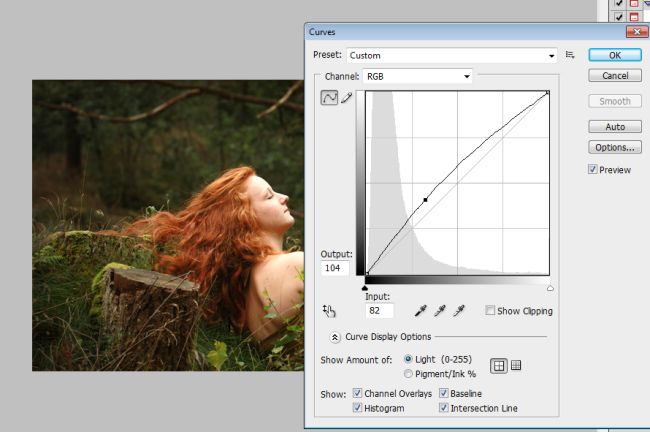Click the Input value field showing 82
This screenshot has height=432, width=650.
point(379,311)
